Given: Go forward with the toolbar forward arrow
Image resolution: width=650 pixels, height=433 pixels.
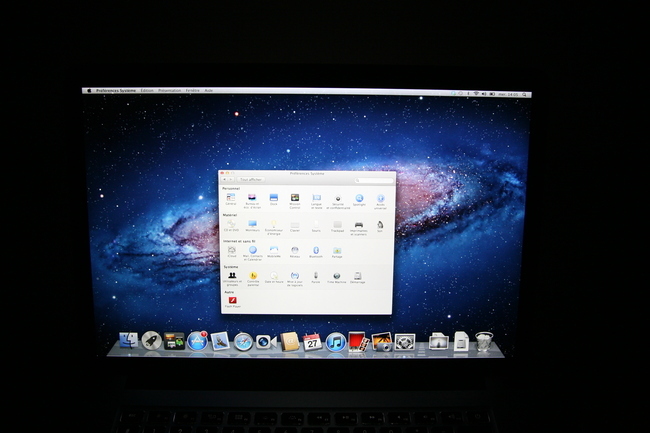Looking at the screenshot, I should (231, 179).
